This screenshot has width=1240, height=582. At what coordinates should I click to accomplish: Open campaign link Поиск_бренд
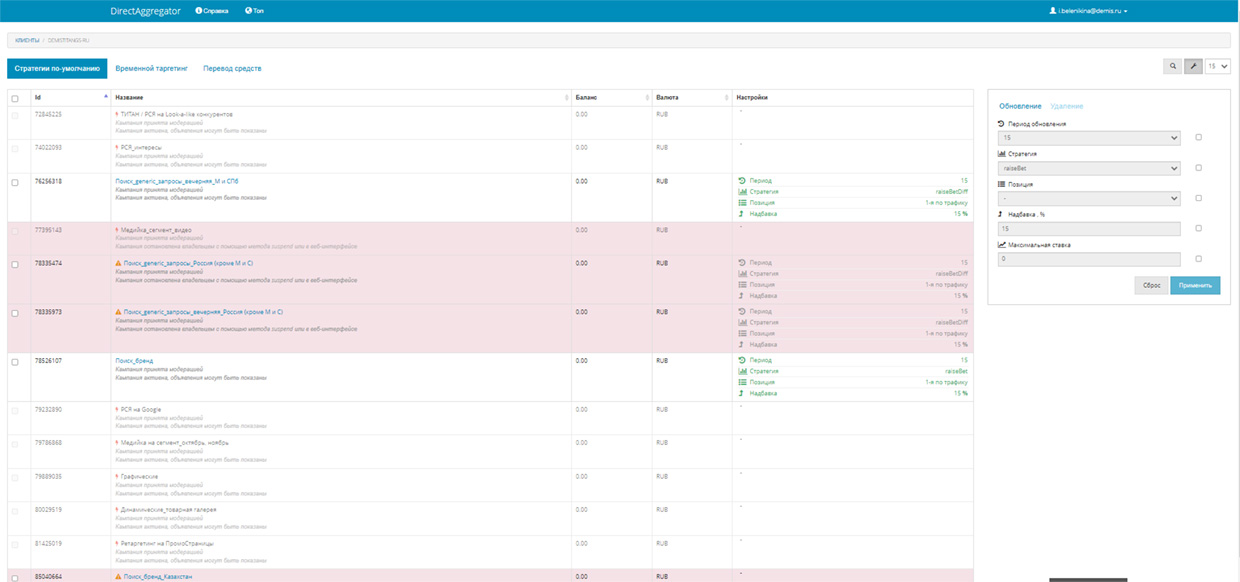coord(134,361)
